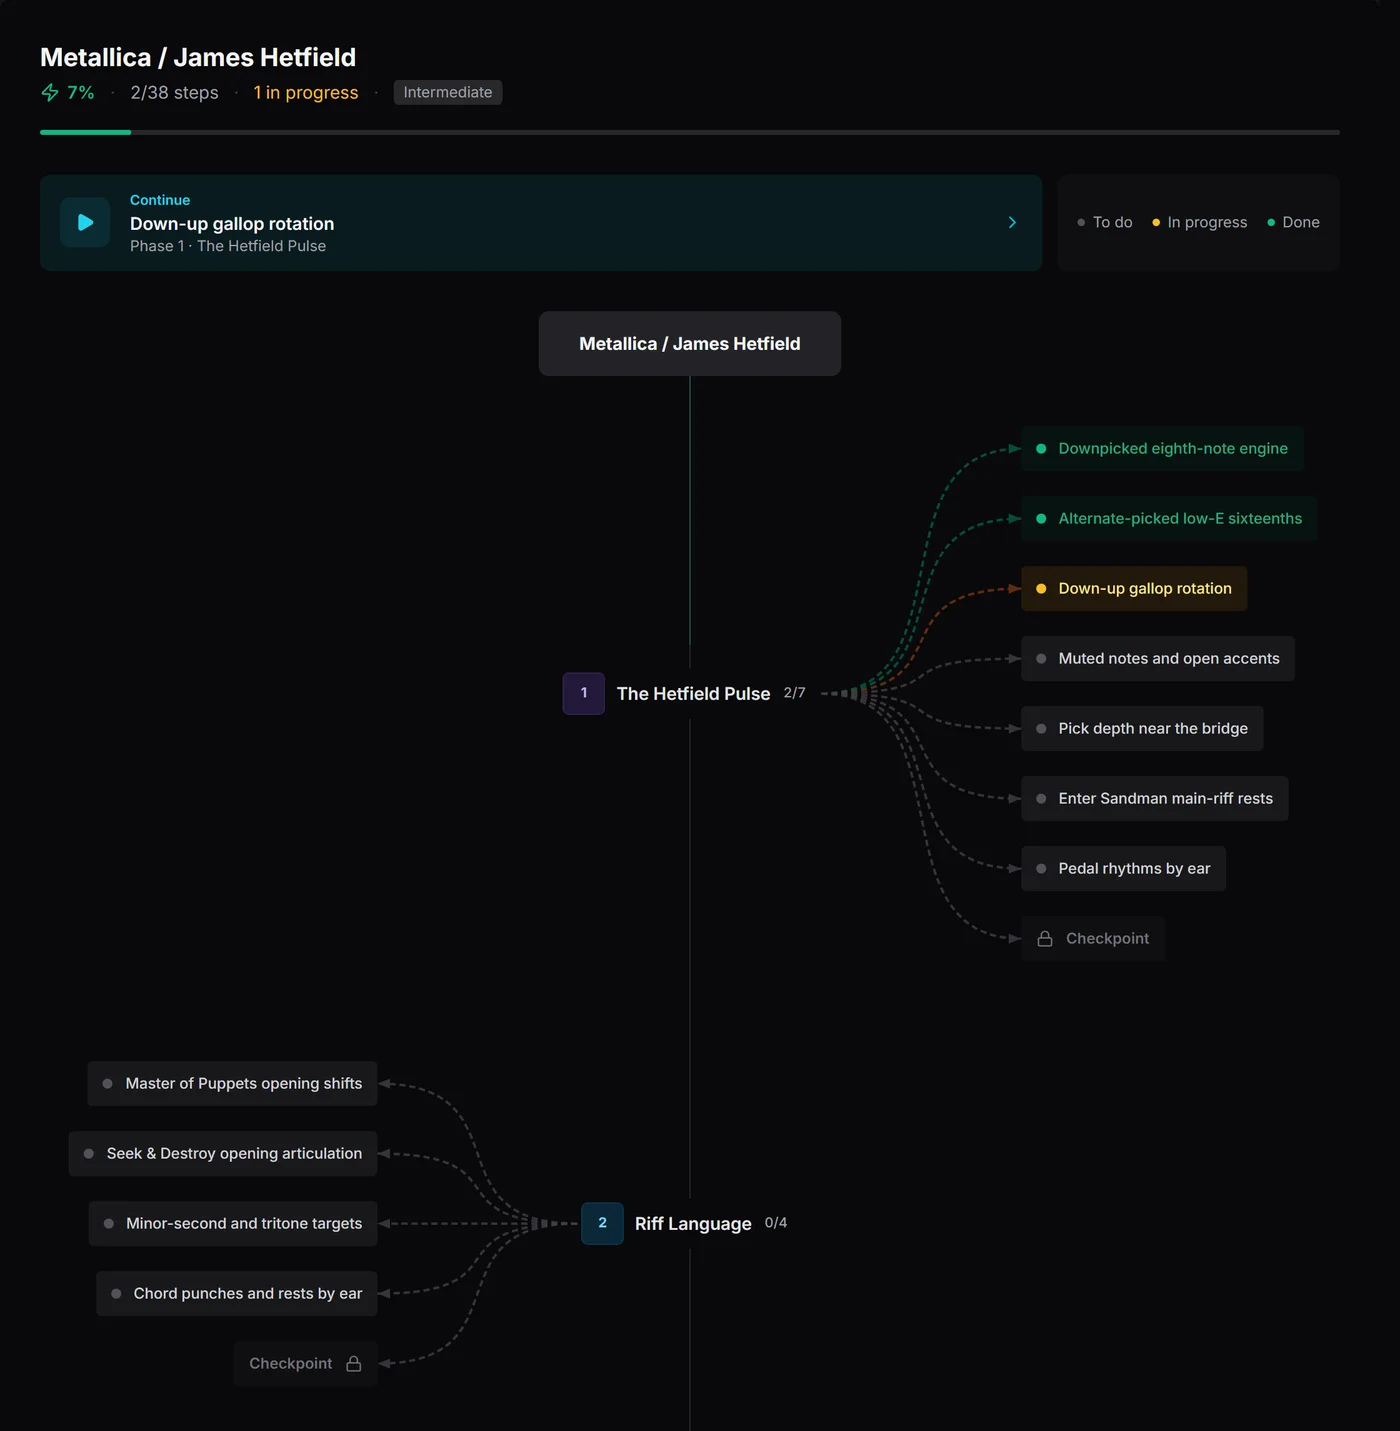Image resolution: width=1400 pixels, height=1431 pixels.
Task: Click the lightning bolt progress icon
Action: pyautogui.click(x=50, y=93)
